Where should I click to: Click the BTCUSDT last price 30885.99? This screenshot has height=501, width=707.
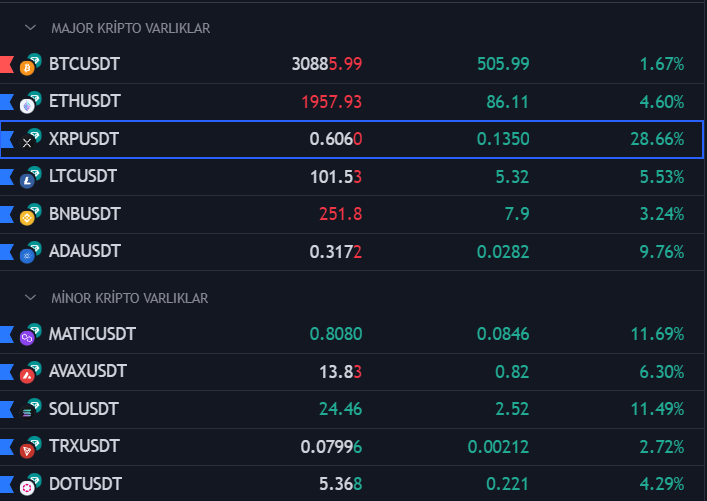coord(326,64)
